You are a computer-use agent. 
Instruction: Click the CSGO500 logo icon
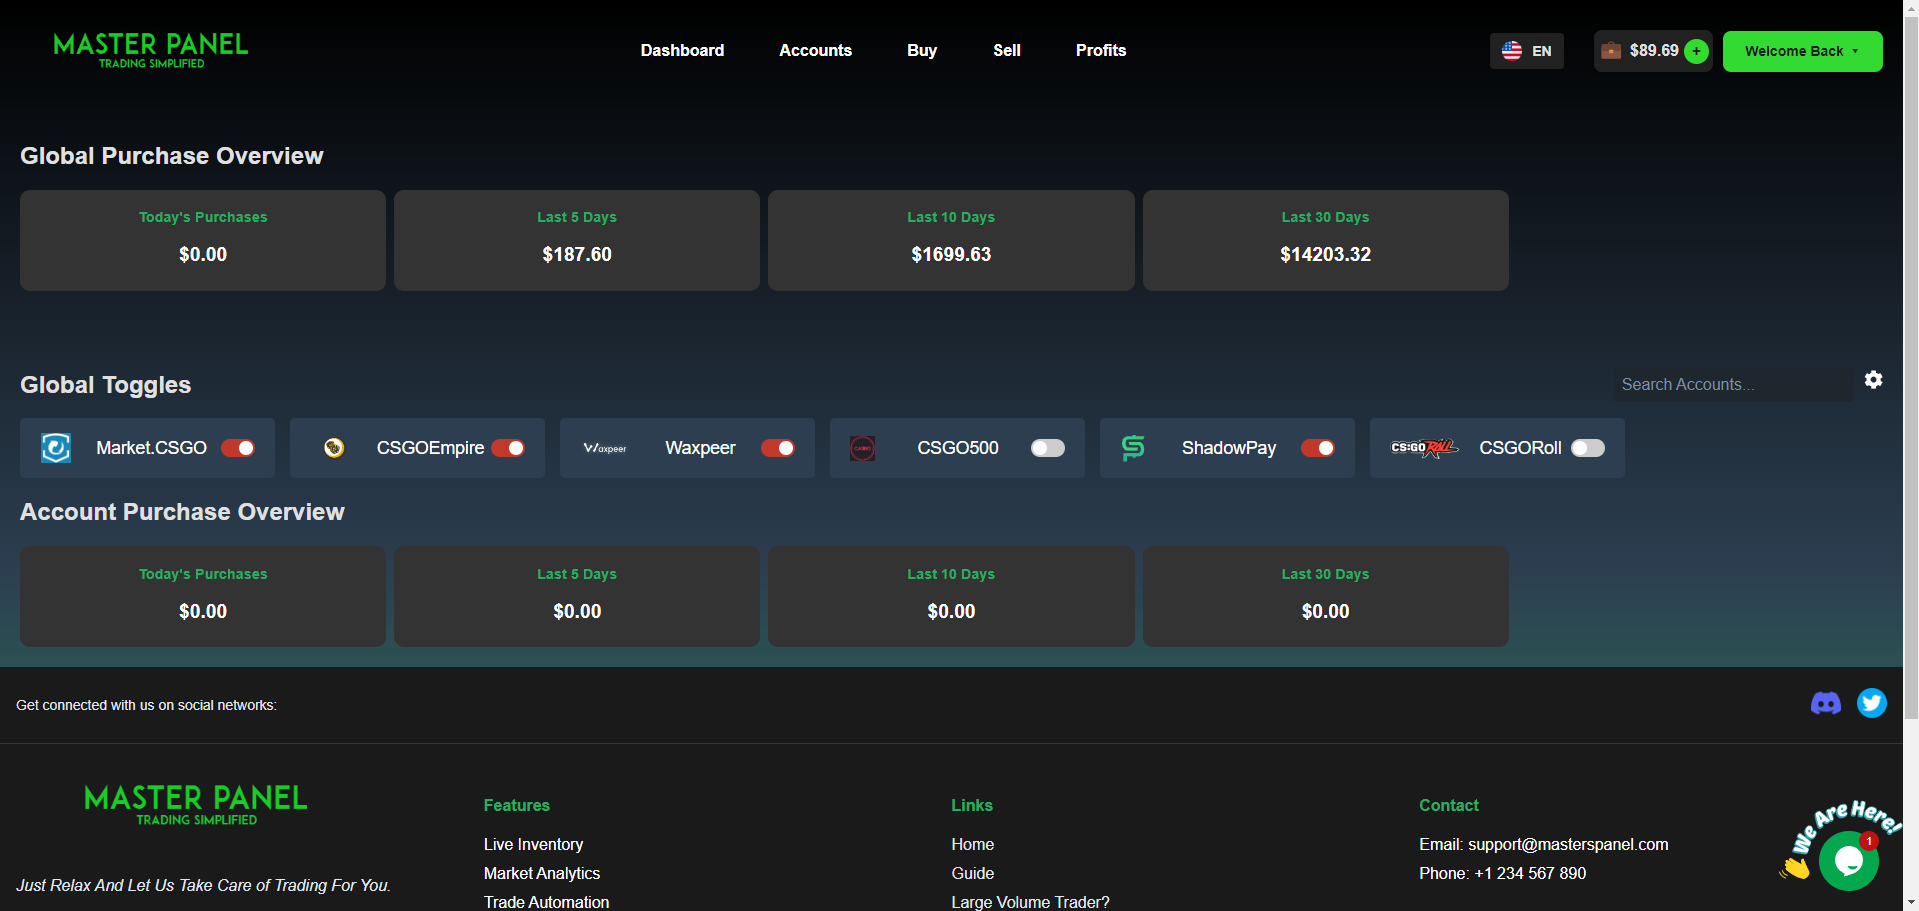tap(863, 448)
